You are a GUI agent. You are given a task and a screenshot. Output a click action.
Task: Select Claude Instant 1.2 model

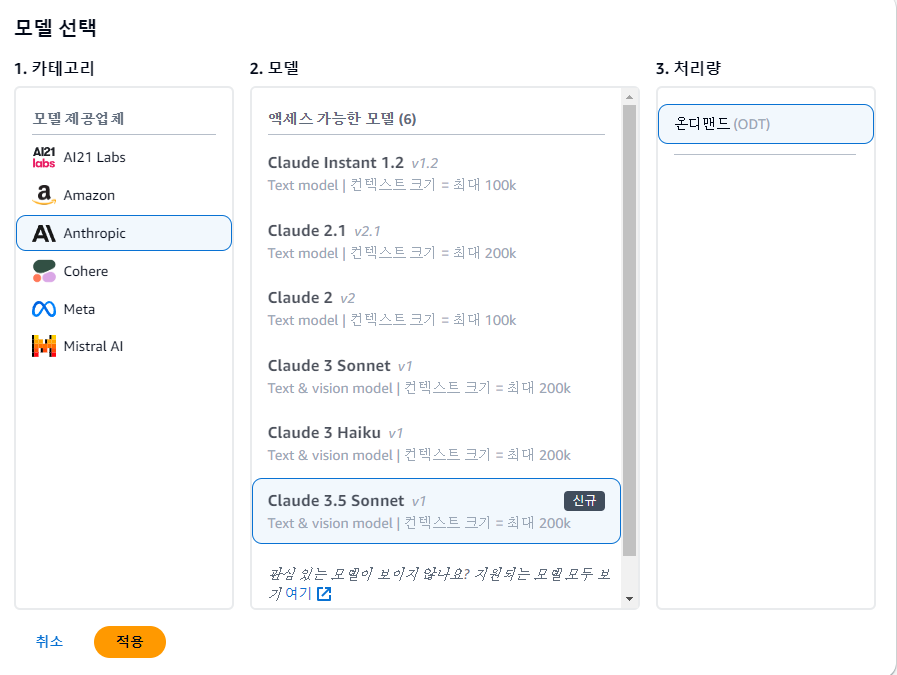coord(436,173)
